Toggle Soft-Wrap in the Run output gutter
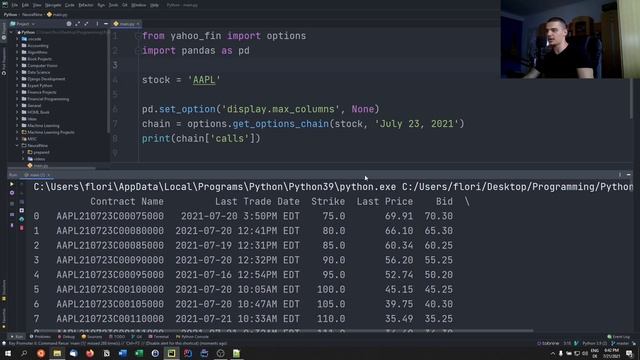This screenshot has width=640, height=360. pyautogui.click(x=22, y=202)
